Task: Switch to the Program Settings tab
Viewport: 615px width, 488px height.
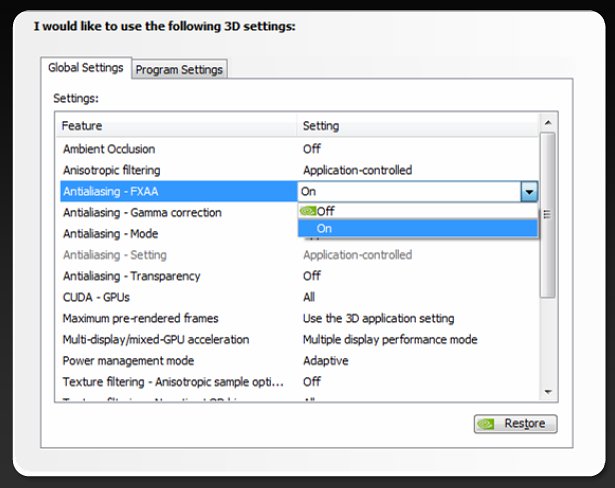Action: (180, 69)
